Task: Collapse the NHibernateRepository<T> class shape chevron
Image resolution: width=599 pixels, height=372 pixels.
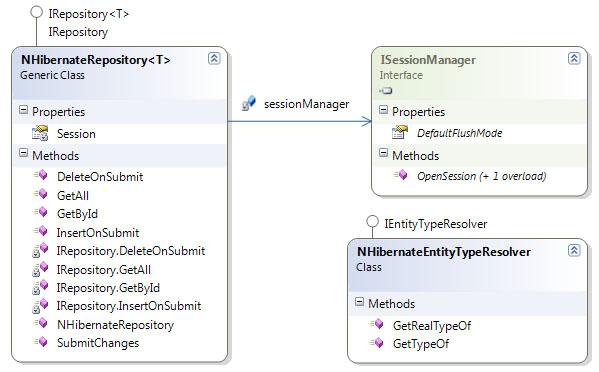Action: [x=214, y=58]
